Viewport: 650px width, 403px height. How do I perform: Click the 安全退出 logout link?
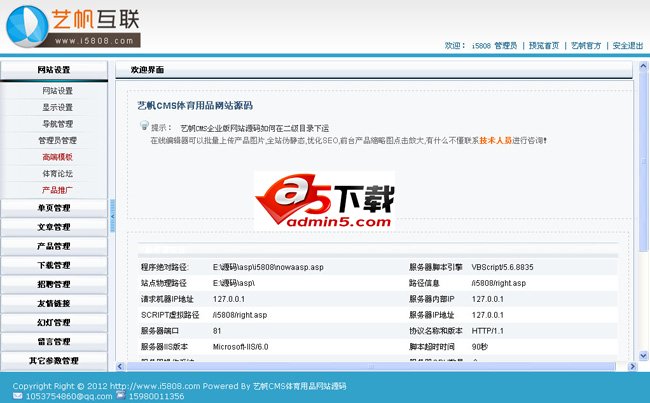(x=628, y=46)
